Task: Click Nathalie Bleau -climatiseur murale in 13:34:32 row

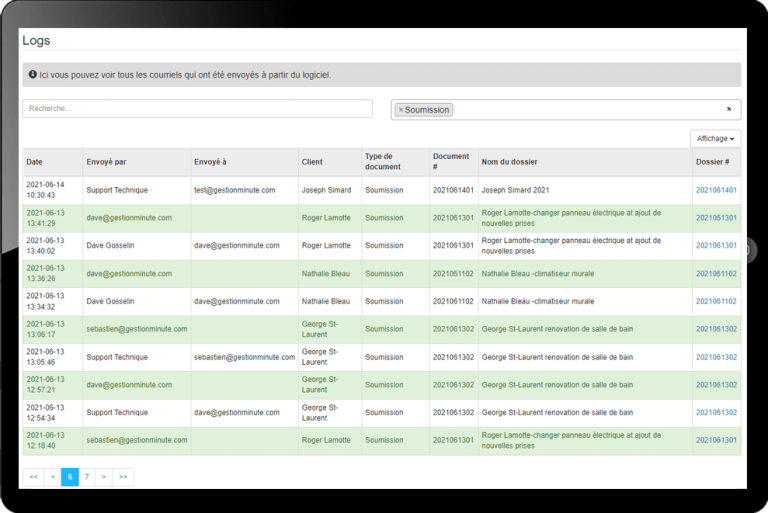Action: [x=538, y=301]
